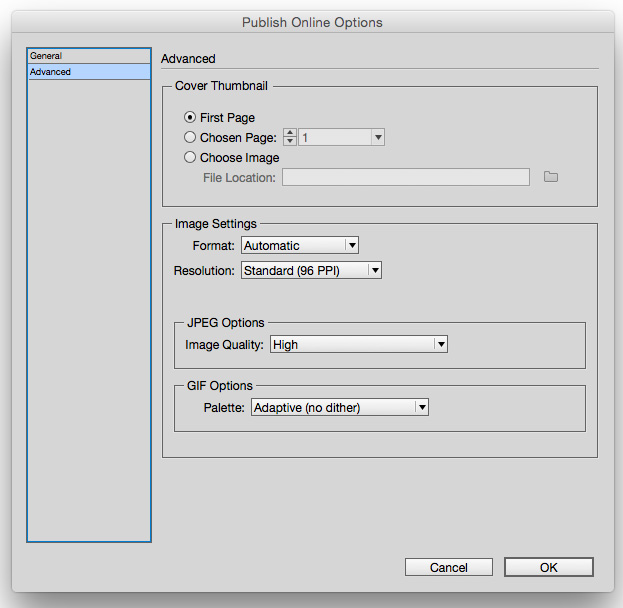Open the Chosen Page number dropdown arrow
This screenshot has width=623, height=608.
[x=378, y=137]
